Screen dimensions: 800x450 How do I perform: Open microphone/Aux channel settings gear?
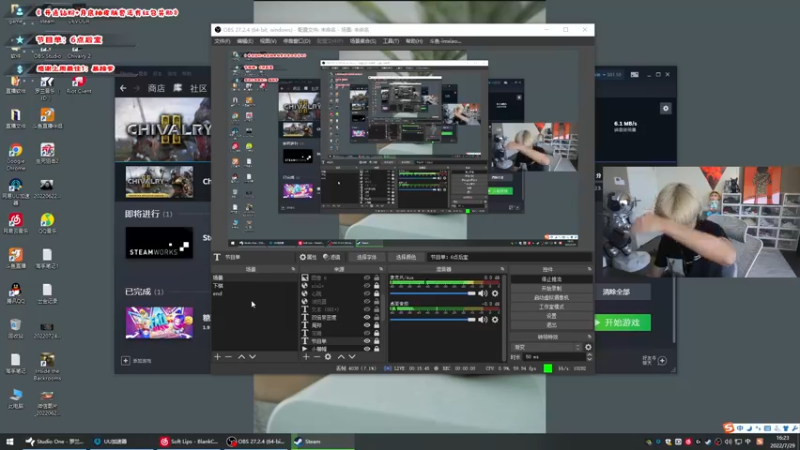pyautogui.click(x=495, y=293)
